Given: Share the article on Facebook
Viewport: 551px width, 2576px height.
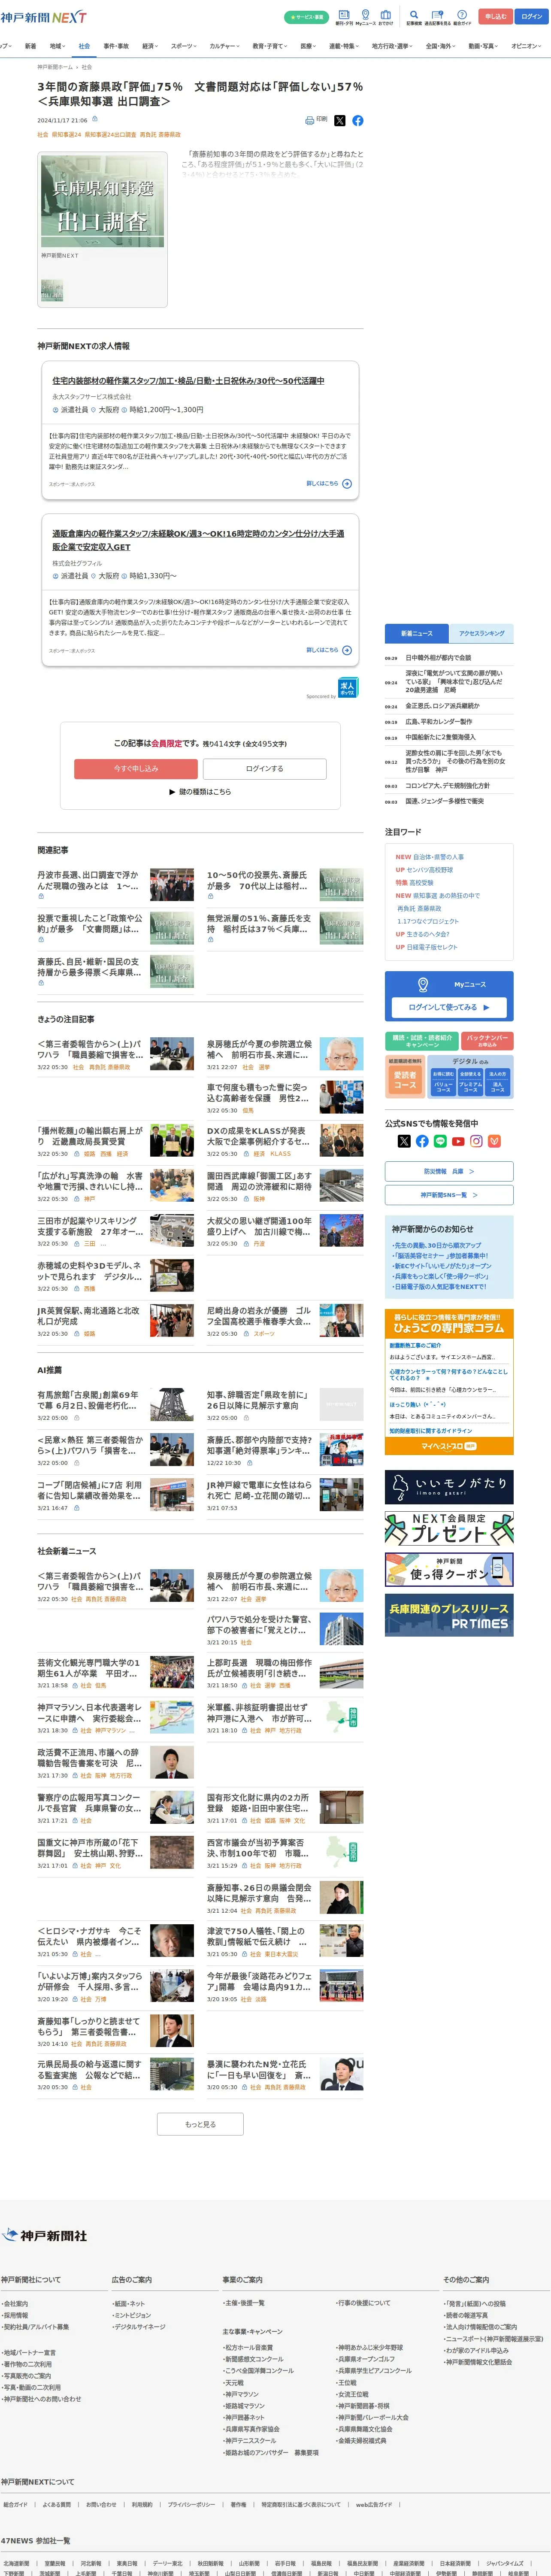Looking at the screenshot, I should pos(357,120).
